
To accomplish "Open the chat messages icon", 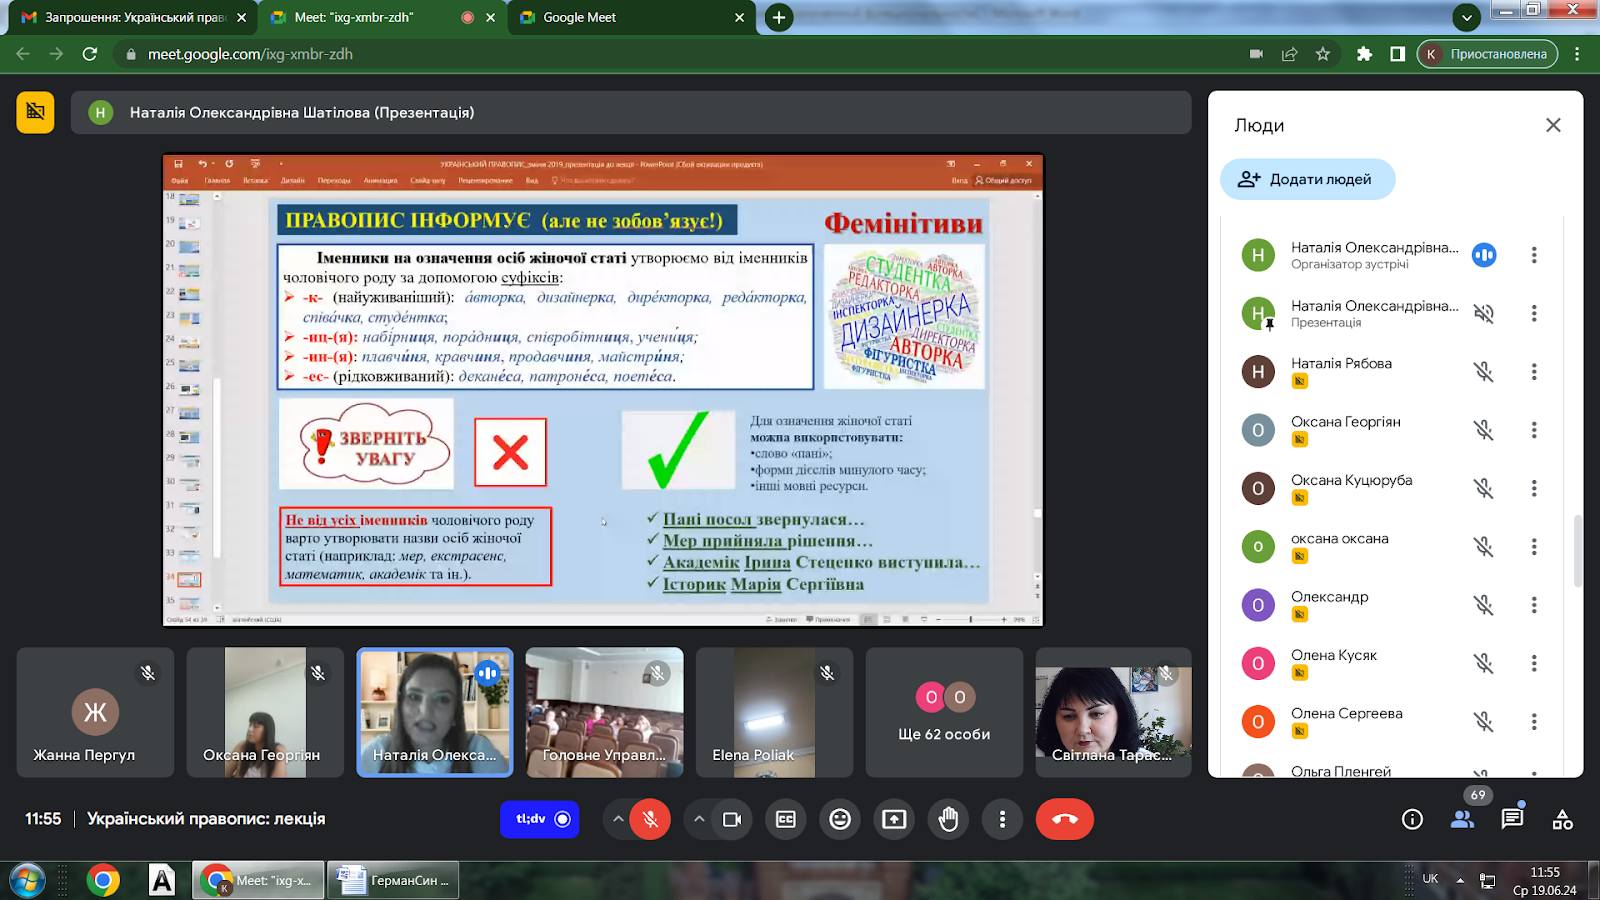I will (x=1512, y=819).
